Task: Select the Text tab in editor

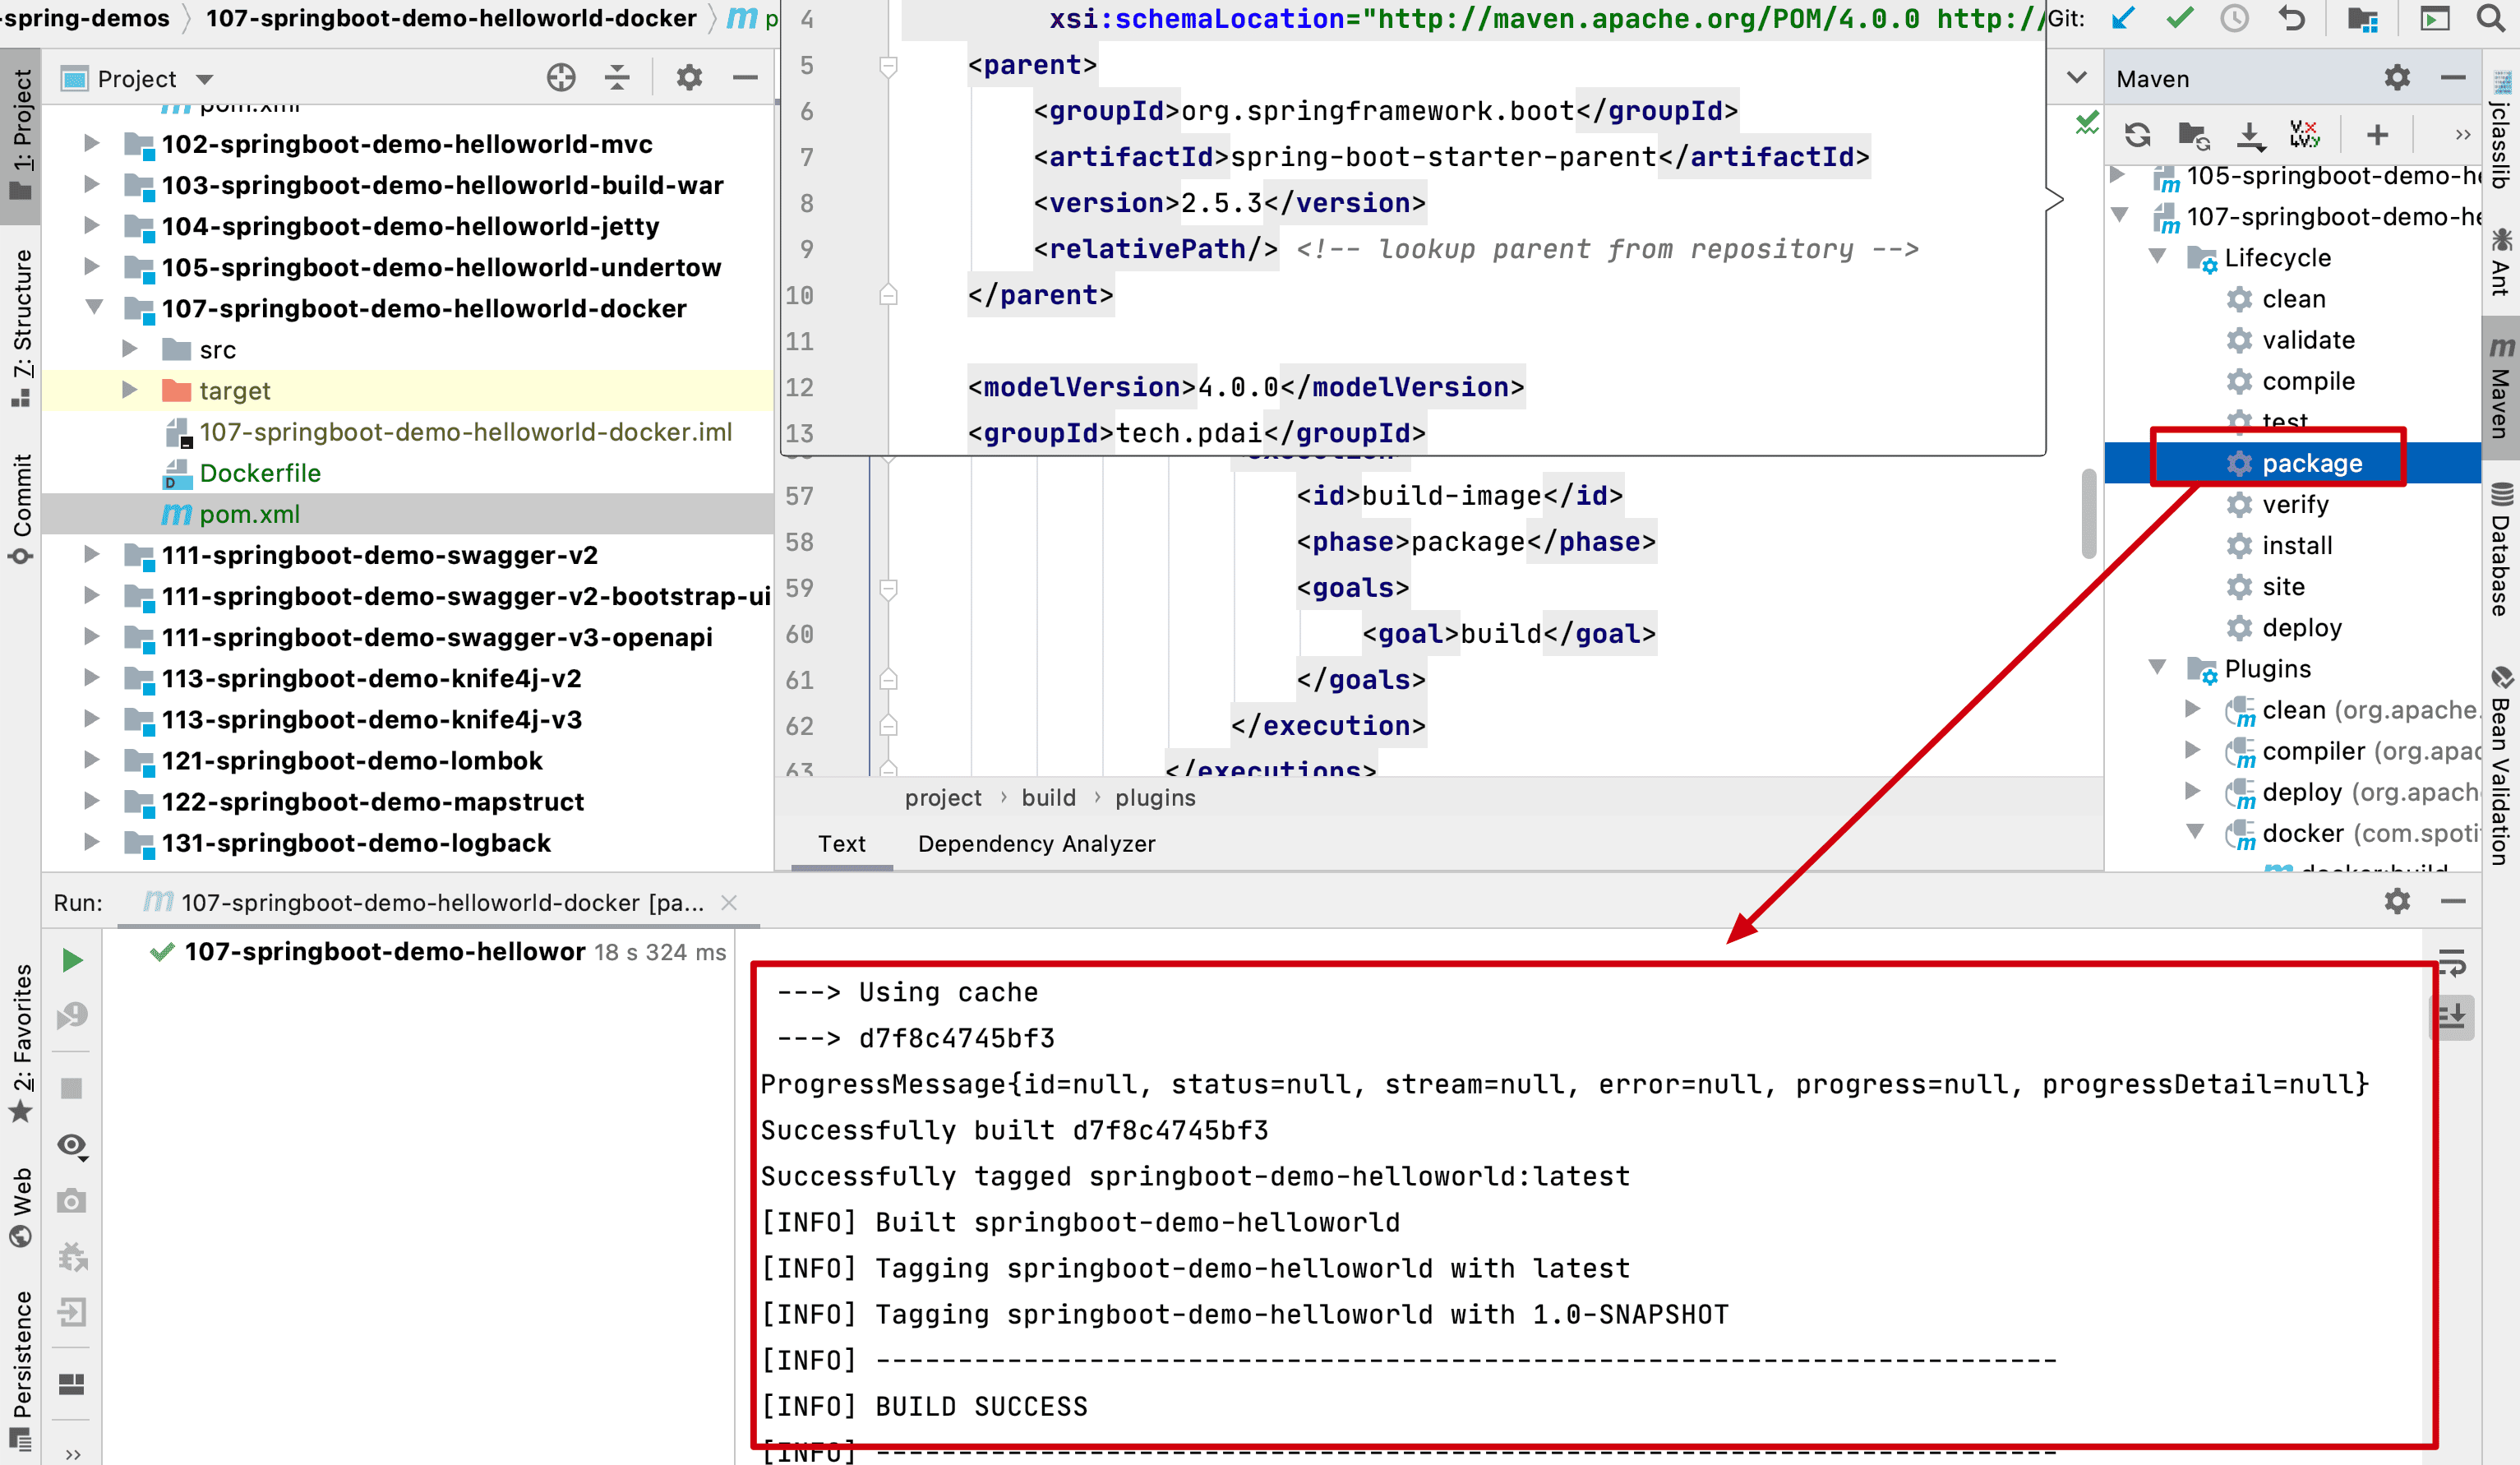Action: point(843,843)
